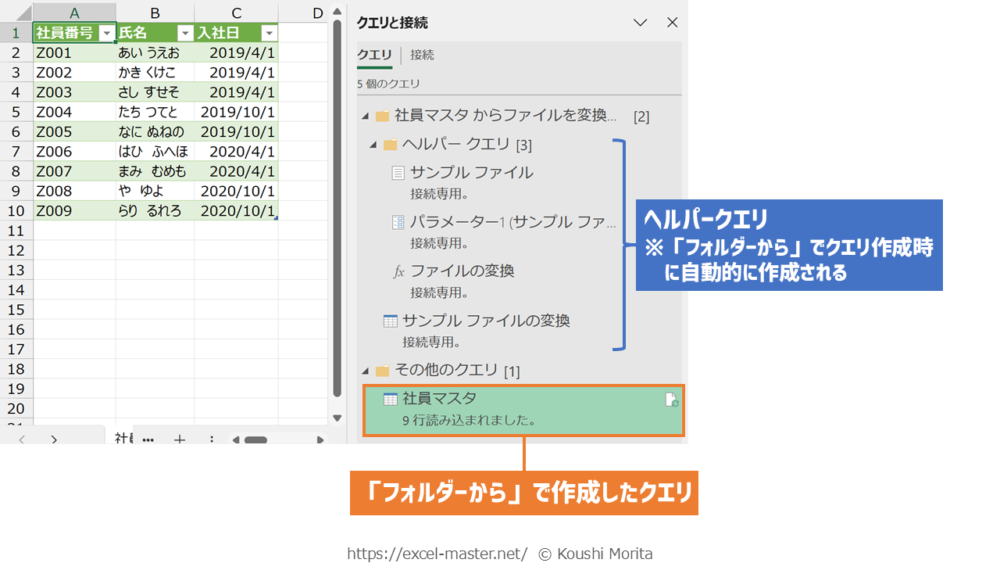This screenshot has height=563, width=1000.
Task: Open the 氏名 column filter dropdown
Action: coord(185,33)
